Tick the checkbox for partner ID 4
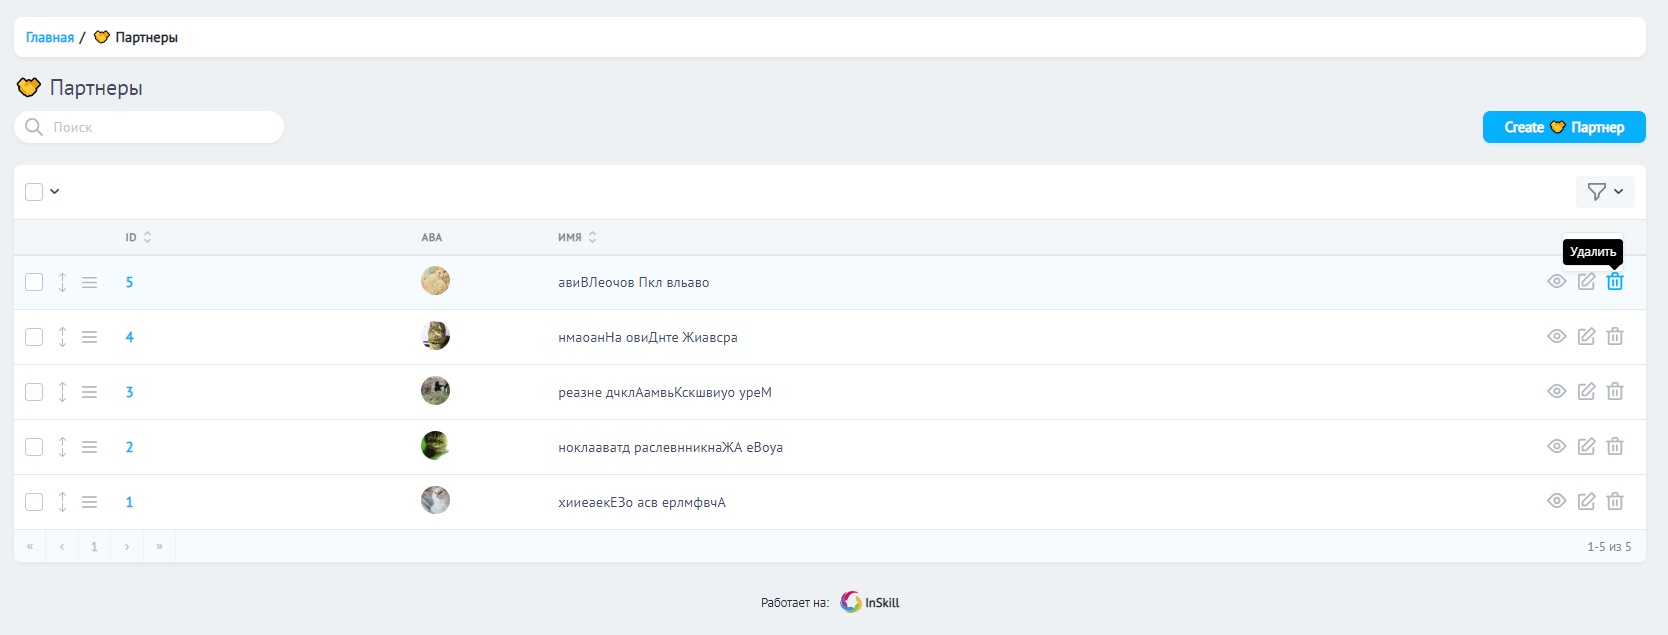1668x635 pixels. tap(34, 337)
